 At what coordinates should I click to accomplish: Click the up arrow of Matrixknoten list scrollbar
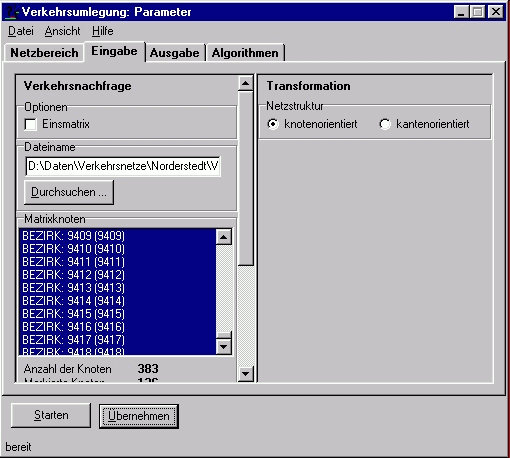pyautogui.click(x=224, y=237)
